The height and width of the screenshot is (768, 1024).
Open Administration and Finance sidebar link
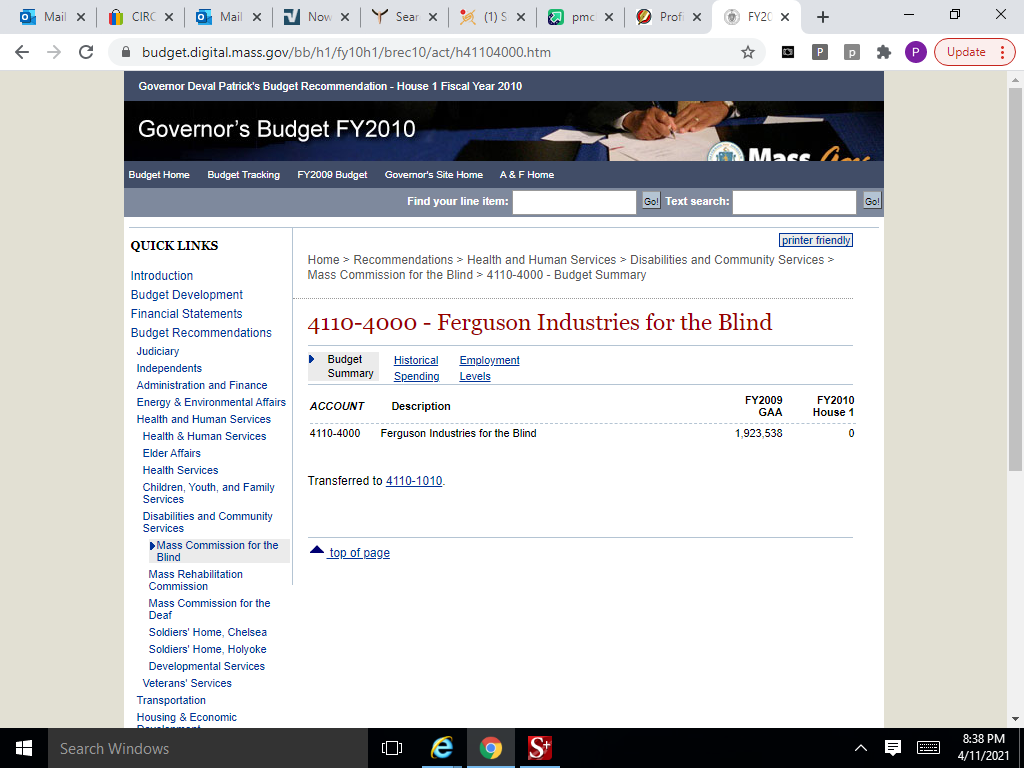202,385
